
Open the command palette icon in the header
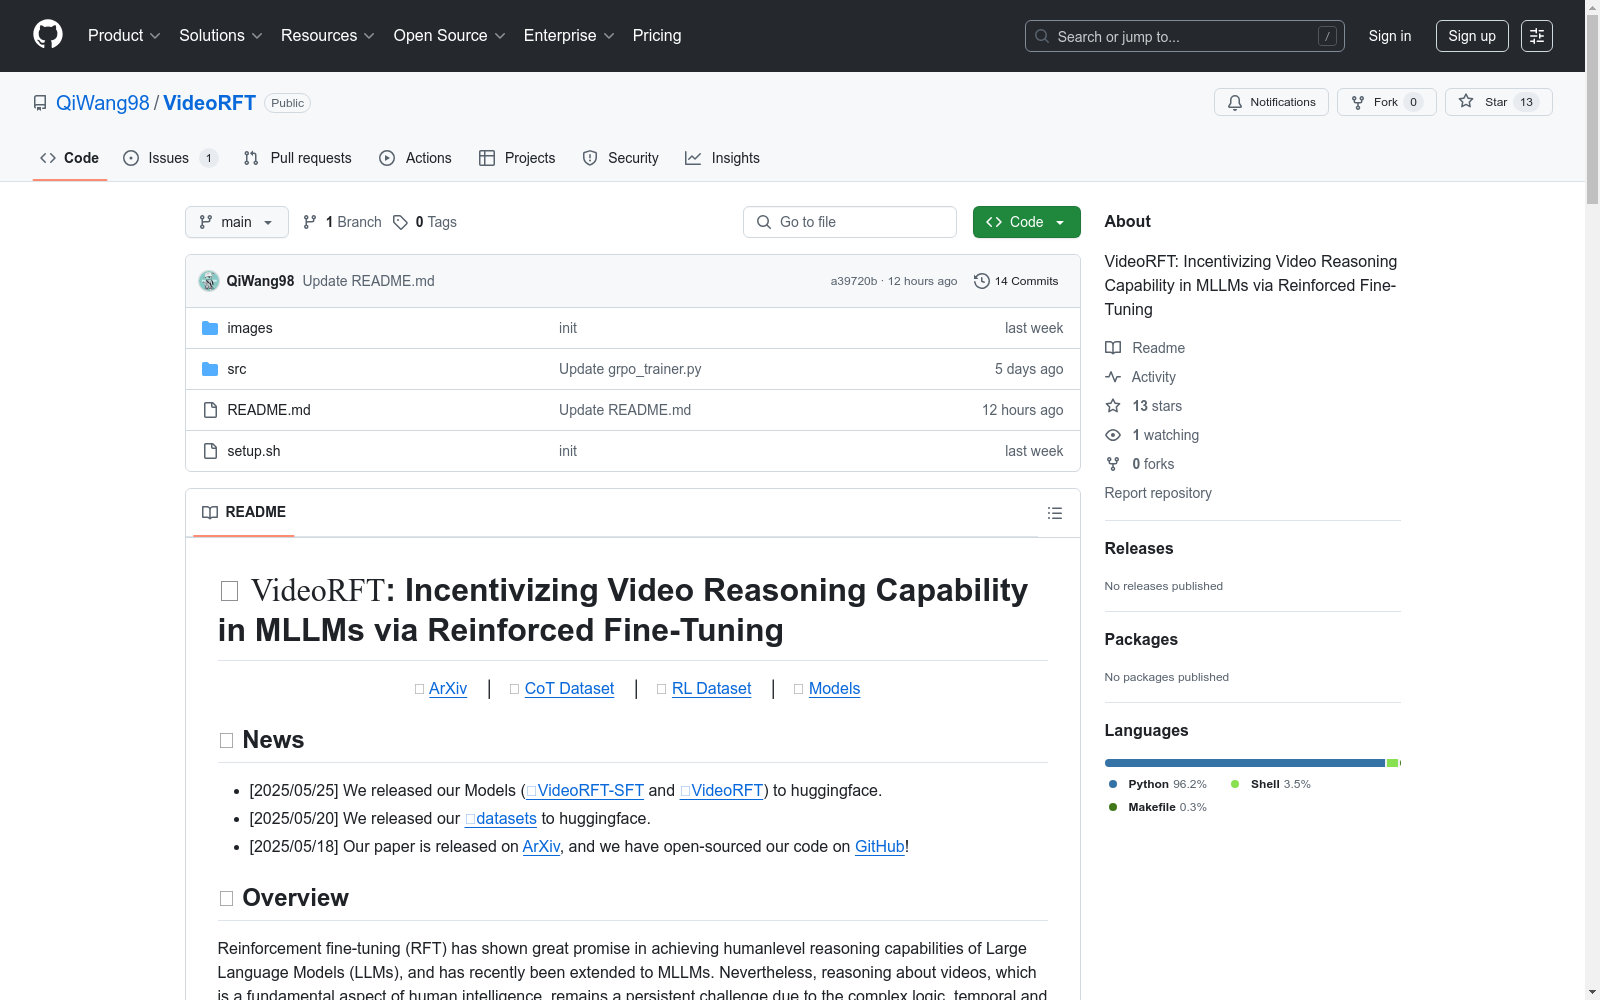(1537, 36)
